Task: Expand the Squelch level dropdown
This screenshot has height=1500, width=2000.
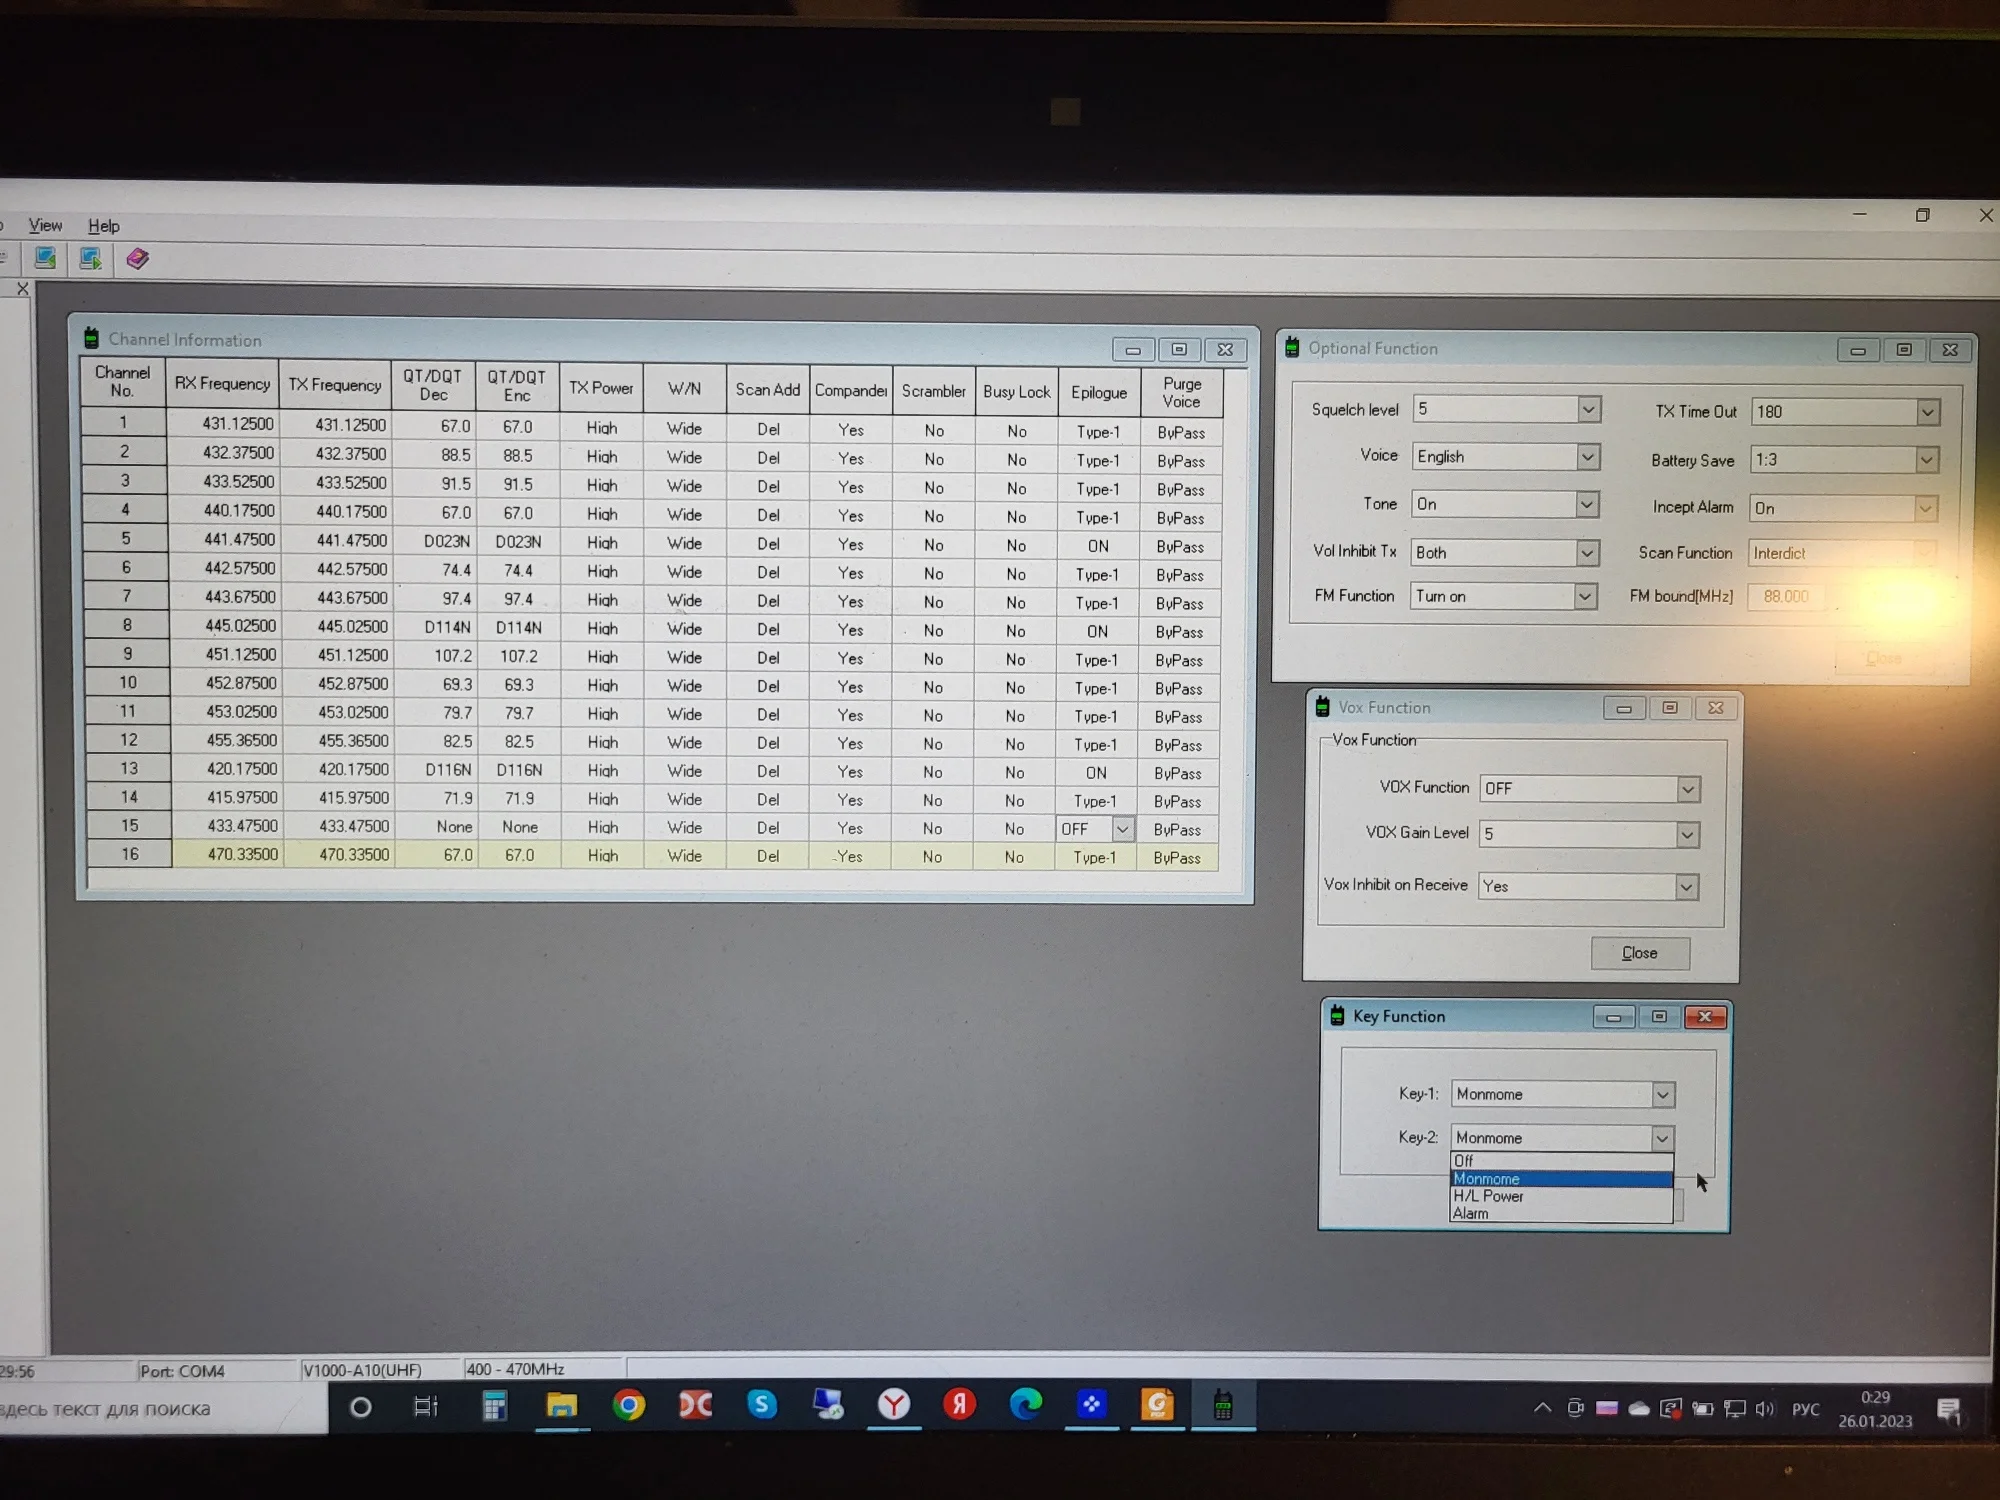Action: pyautogui.click(x=1588, y=409)
